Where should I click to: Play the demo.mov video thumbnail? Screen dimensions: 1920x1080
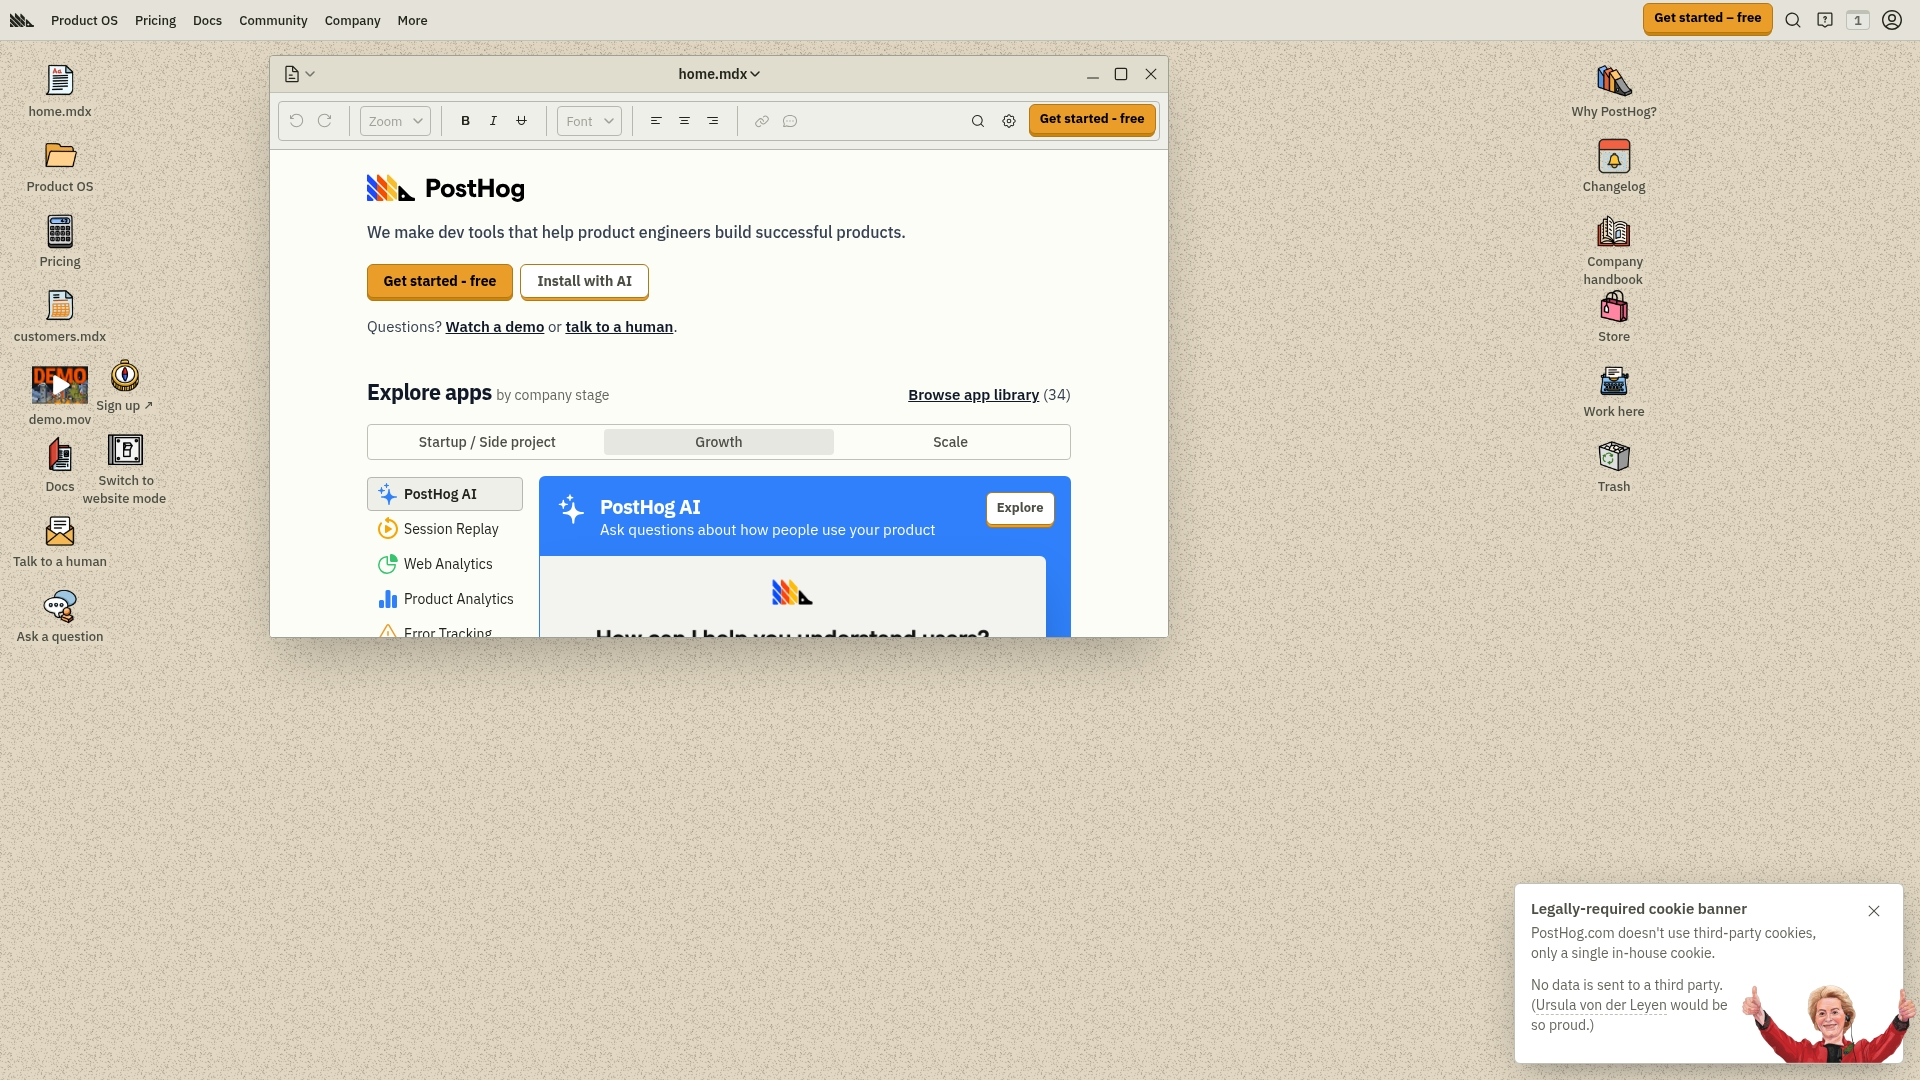[x=60, y=385]
